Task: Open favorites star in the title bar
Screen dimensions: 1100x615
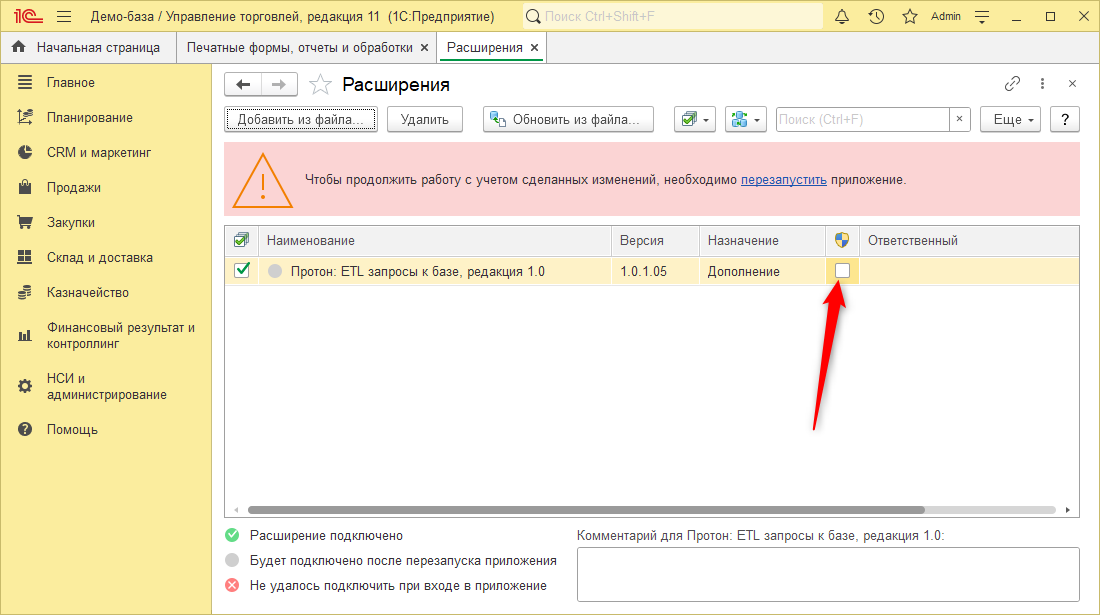Action: tap(910, 16)
